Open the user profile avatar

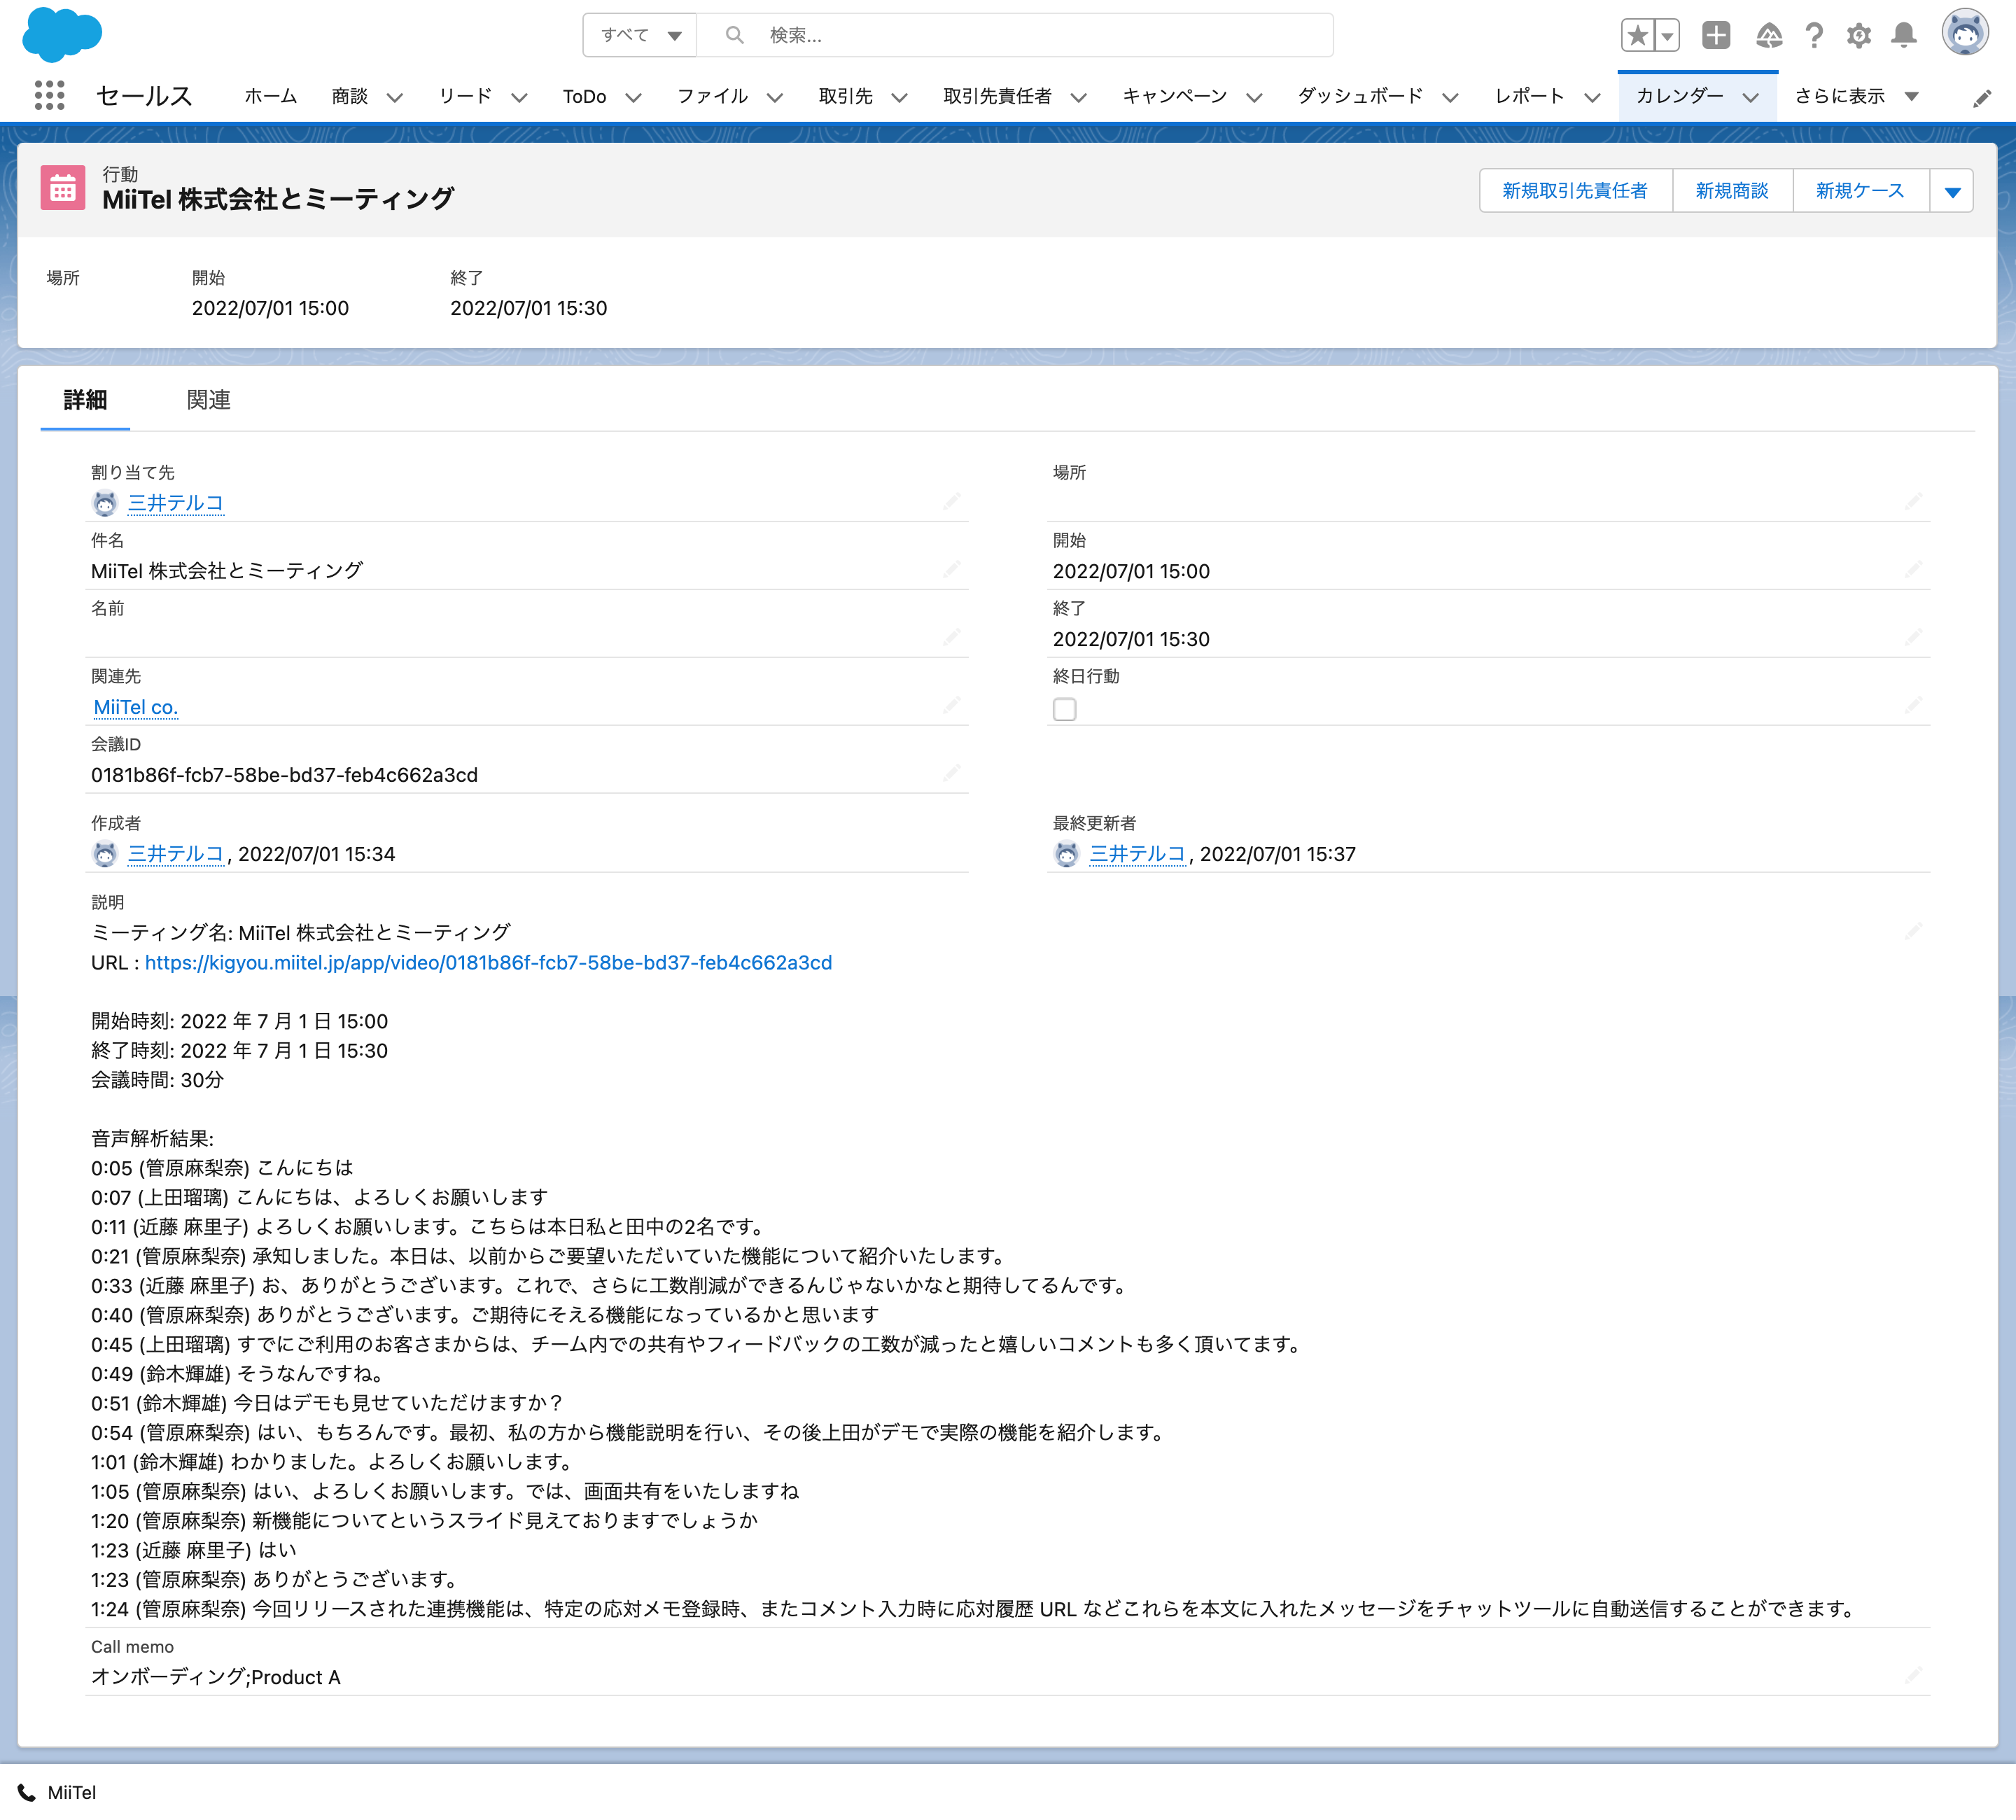pyautogui.click(x=1965, y=33)
